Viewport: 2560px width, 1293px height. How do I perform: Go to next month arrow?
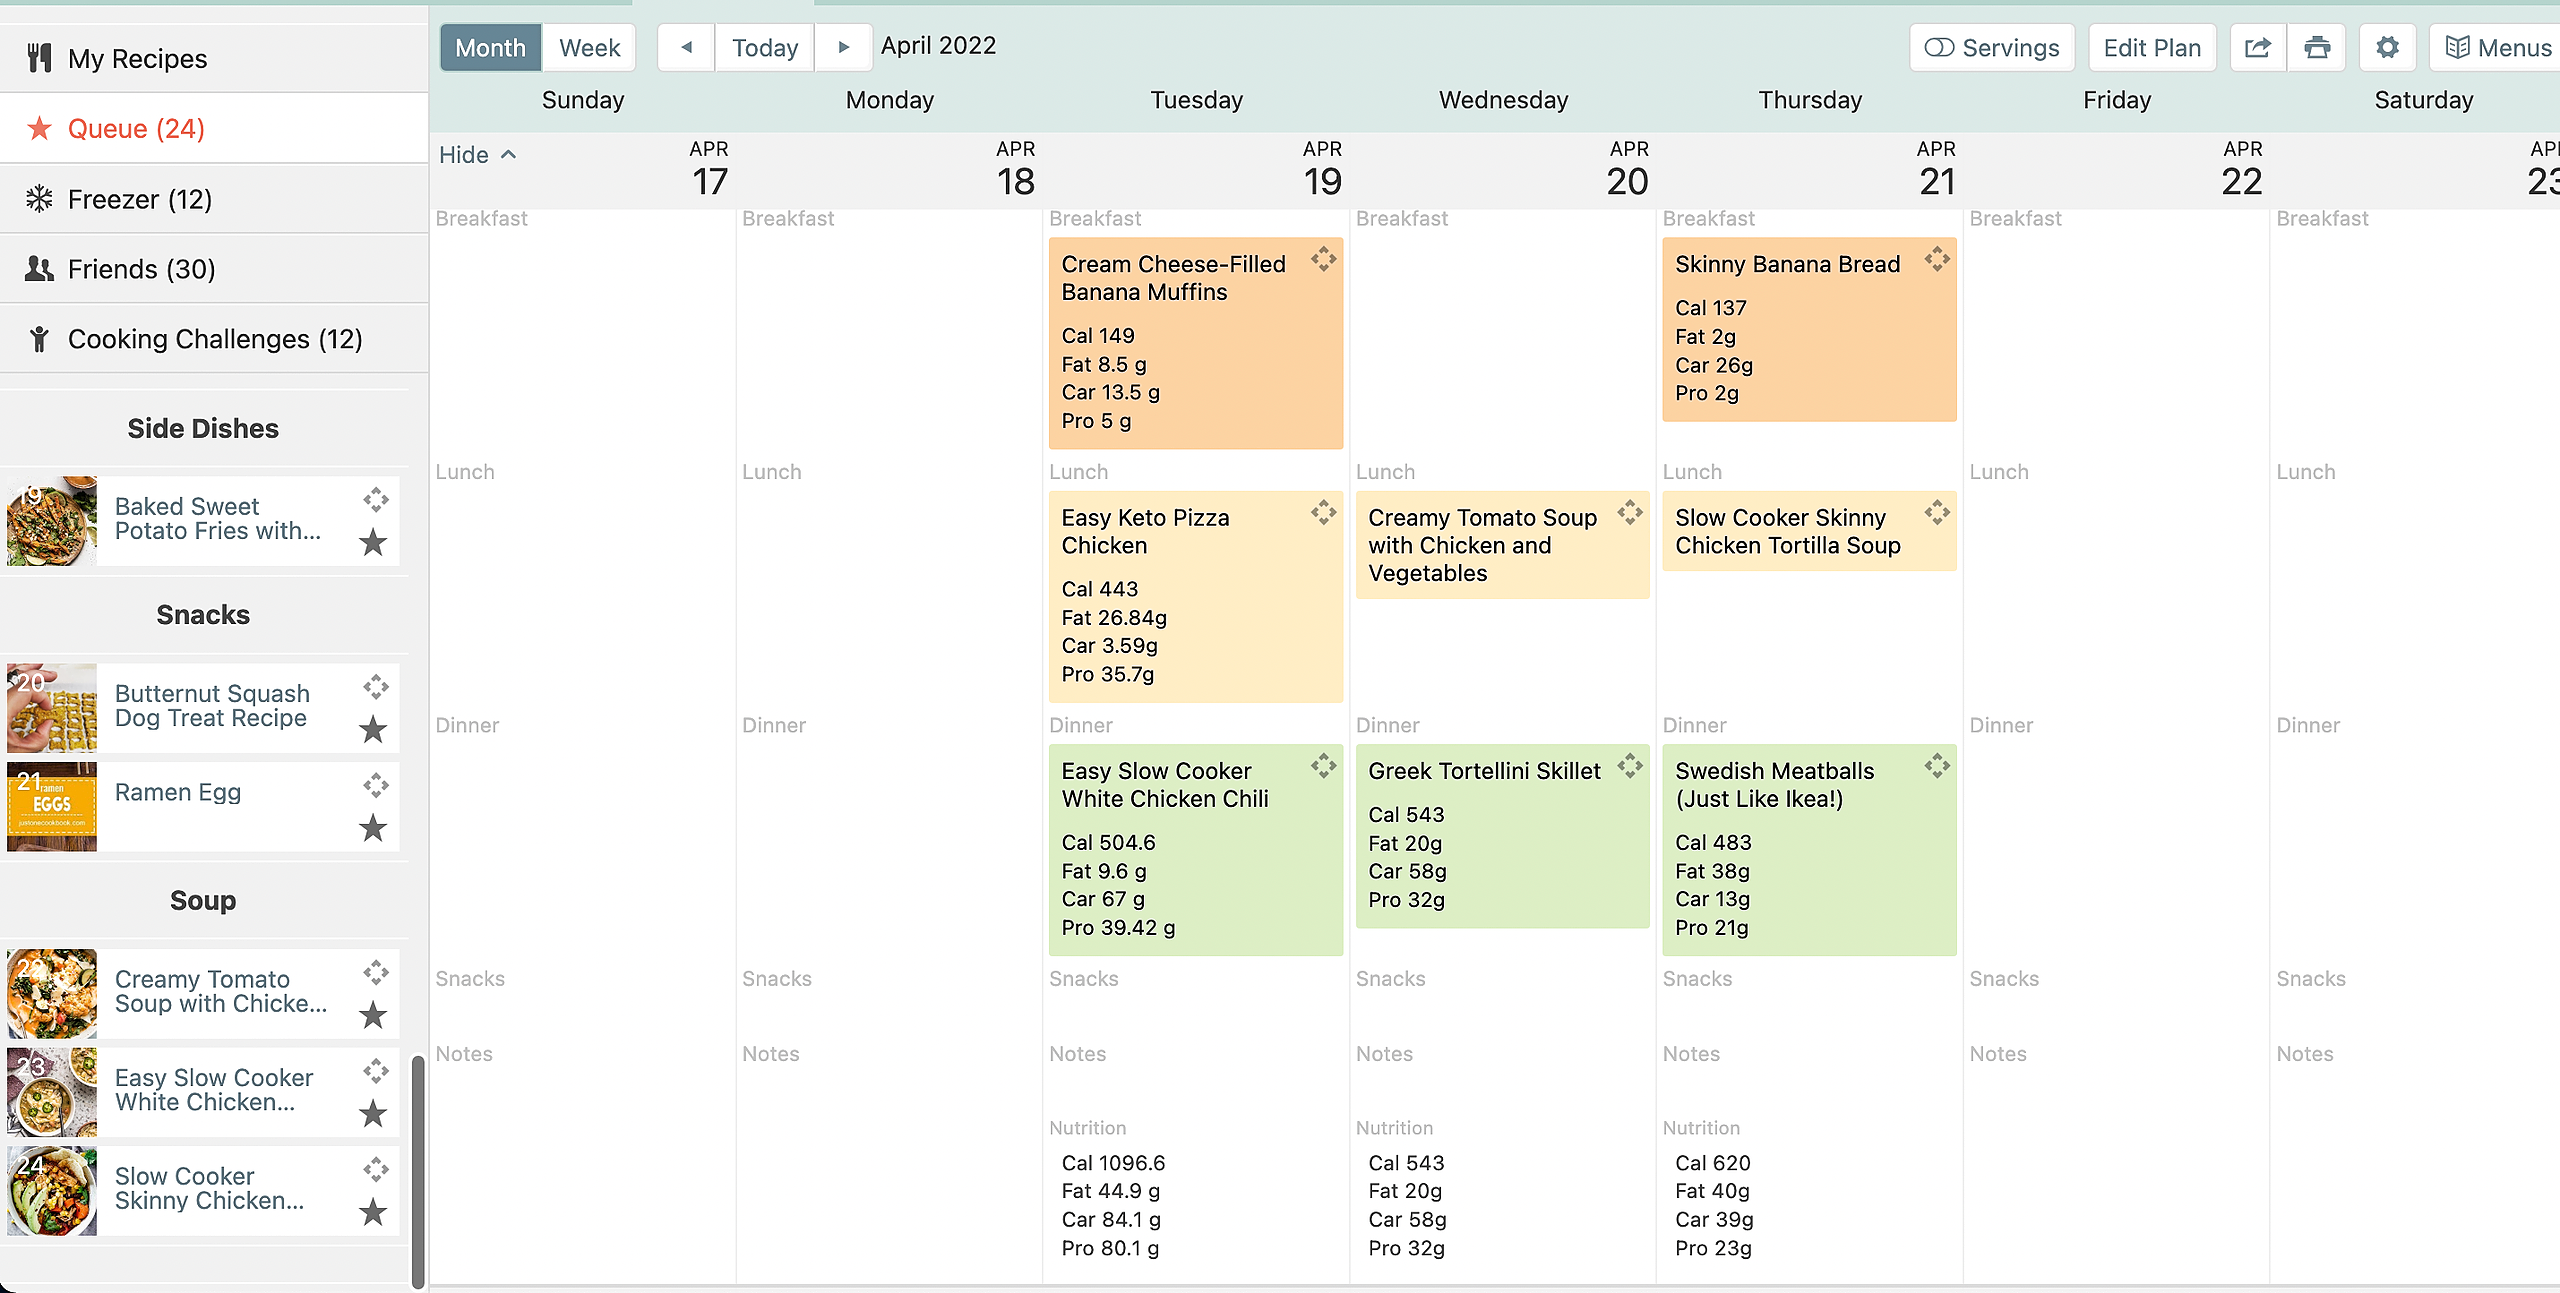click(843, 48)
